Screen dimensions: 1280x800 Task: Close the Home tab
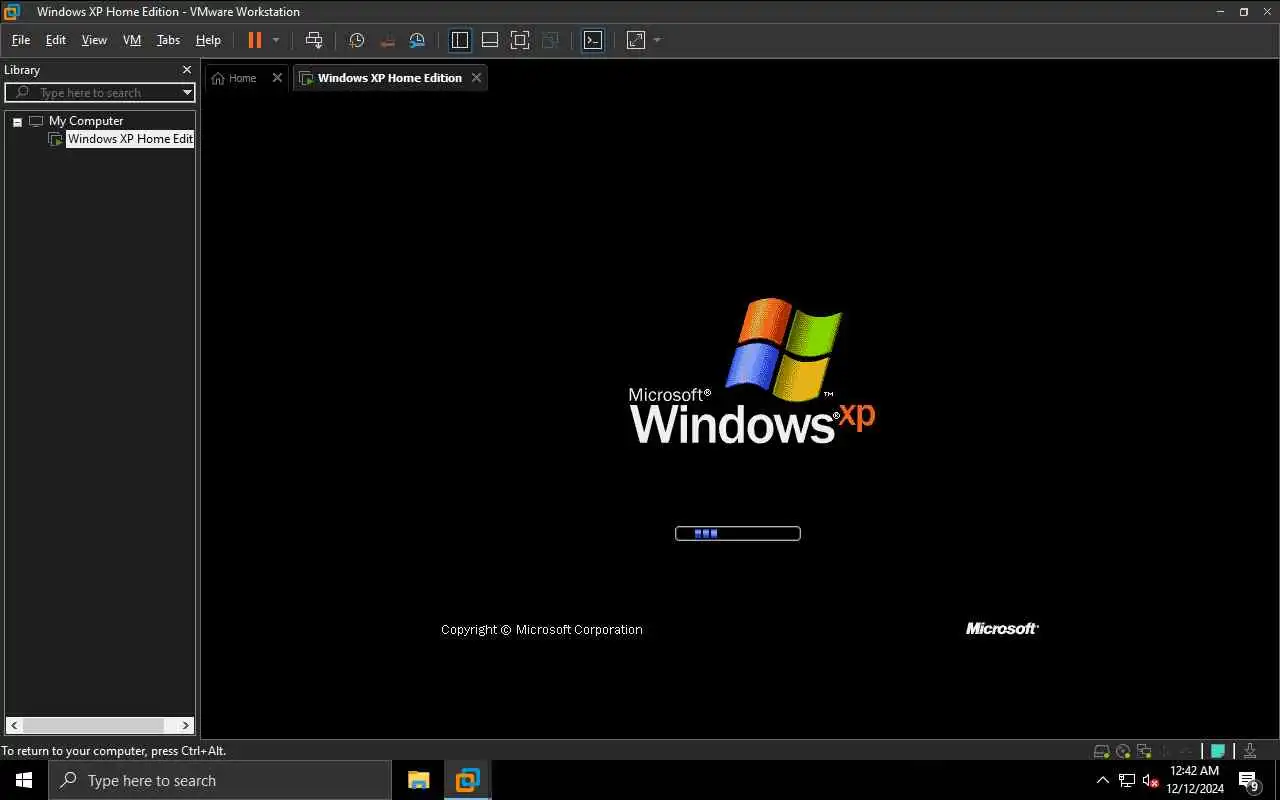tap(277, 78)
